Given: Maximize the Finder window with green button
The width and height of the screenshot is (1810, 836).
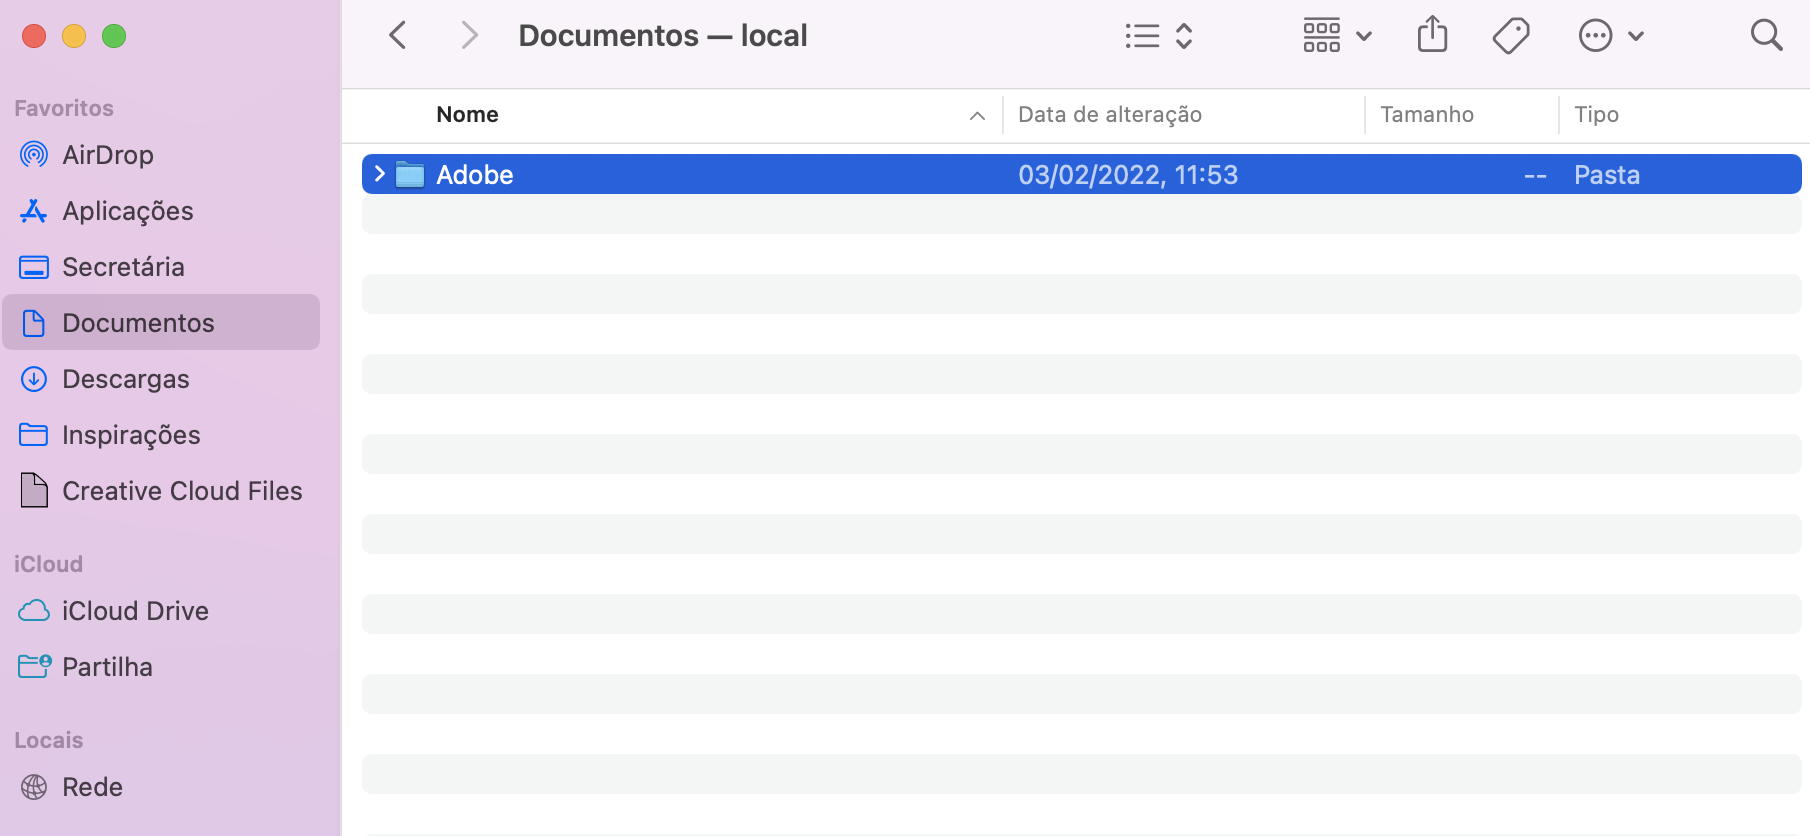Looking at the screenshot, I should click(x=114, y=36).
